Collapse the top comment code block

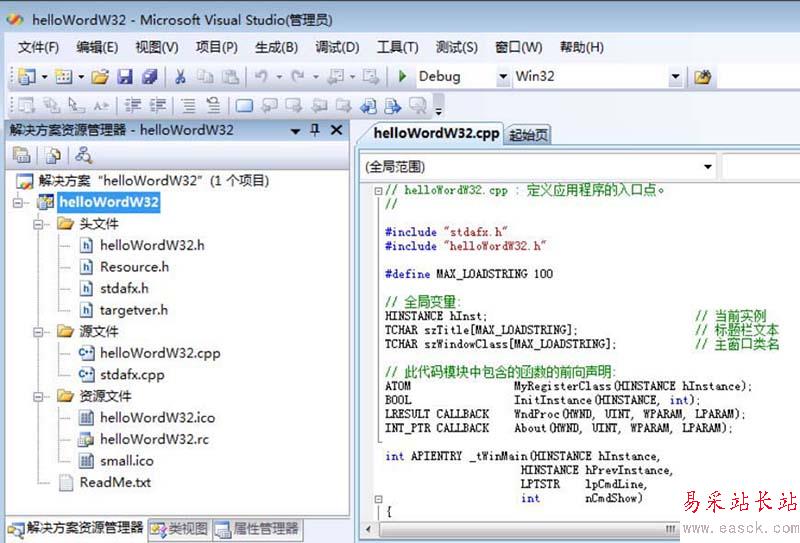(378, 191)
